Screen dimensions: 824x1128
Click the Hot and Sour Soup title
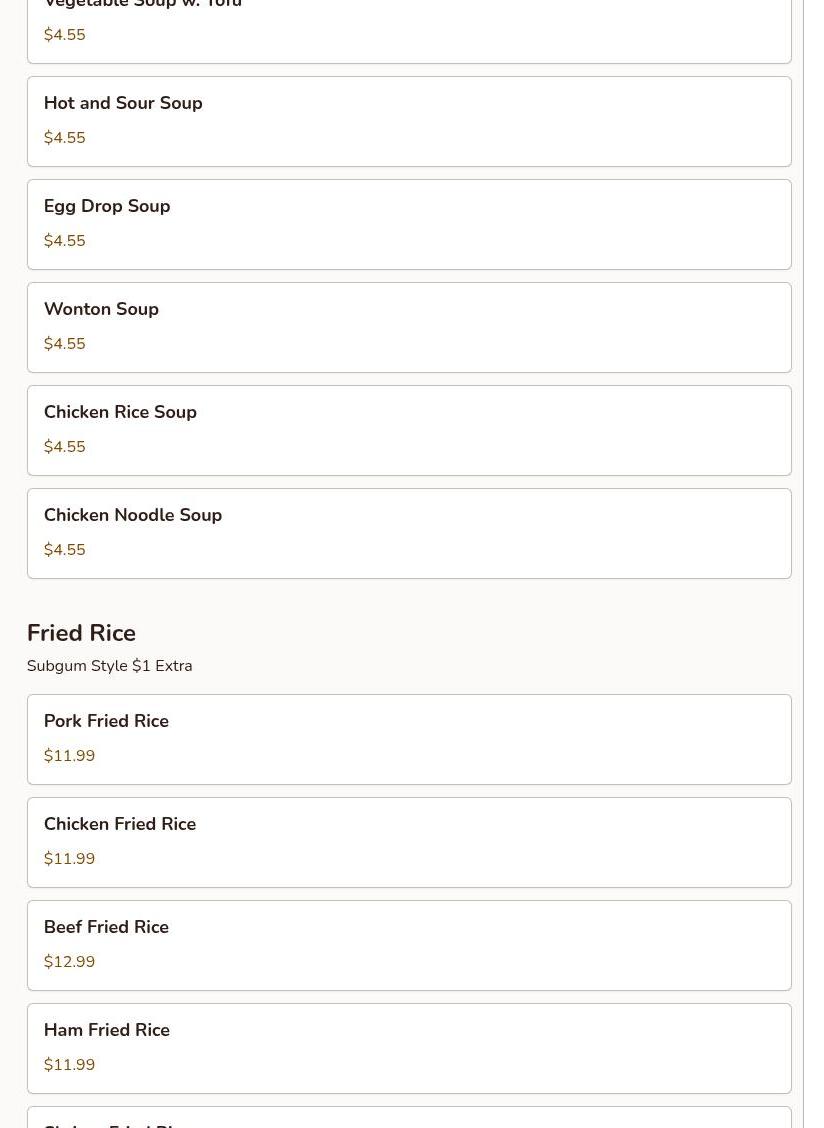coord(123,103)
